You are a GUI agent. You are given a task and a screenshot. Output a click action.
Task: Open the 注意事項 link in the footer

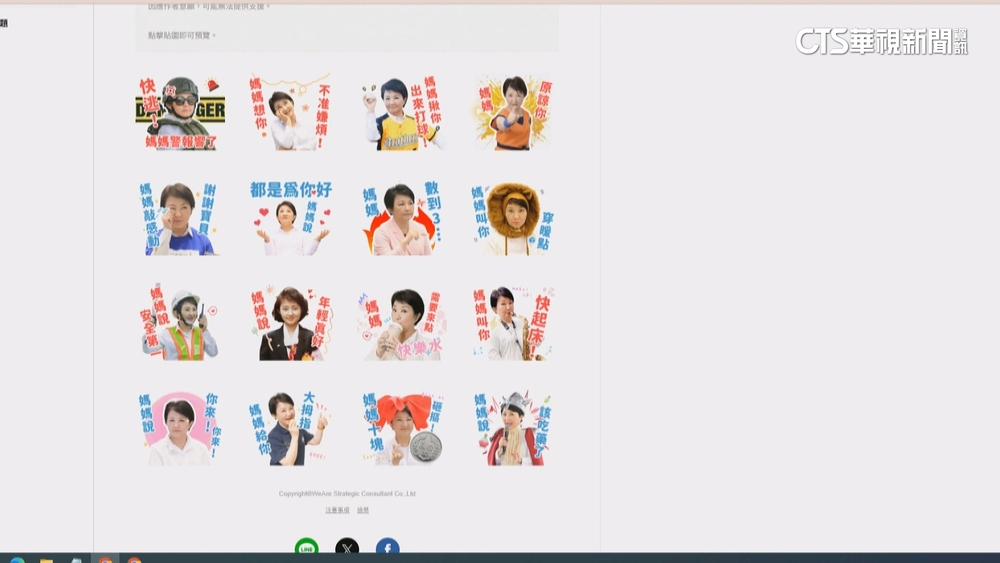[x=337, y=510]
